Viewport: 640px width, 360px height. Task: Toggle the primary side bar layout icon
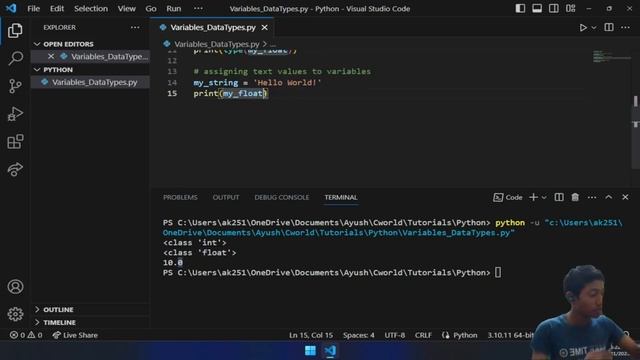(x=520, y=8)
